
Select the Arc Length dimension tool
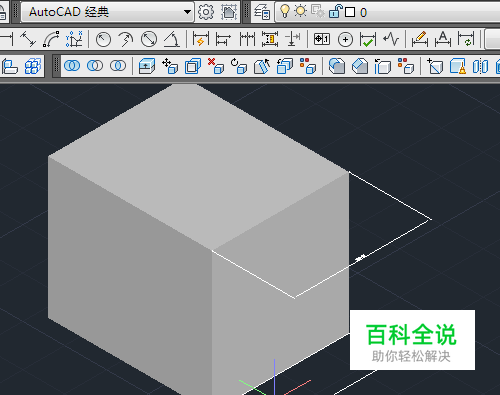(51, 39)
